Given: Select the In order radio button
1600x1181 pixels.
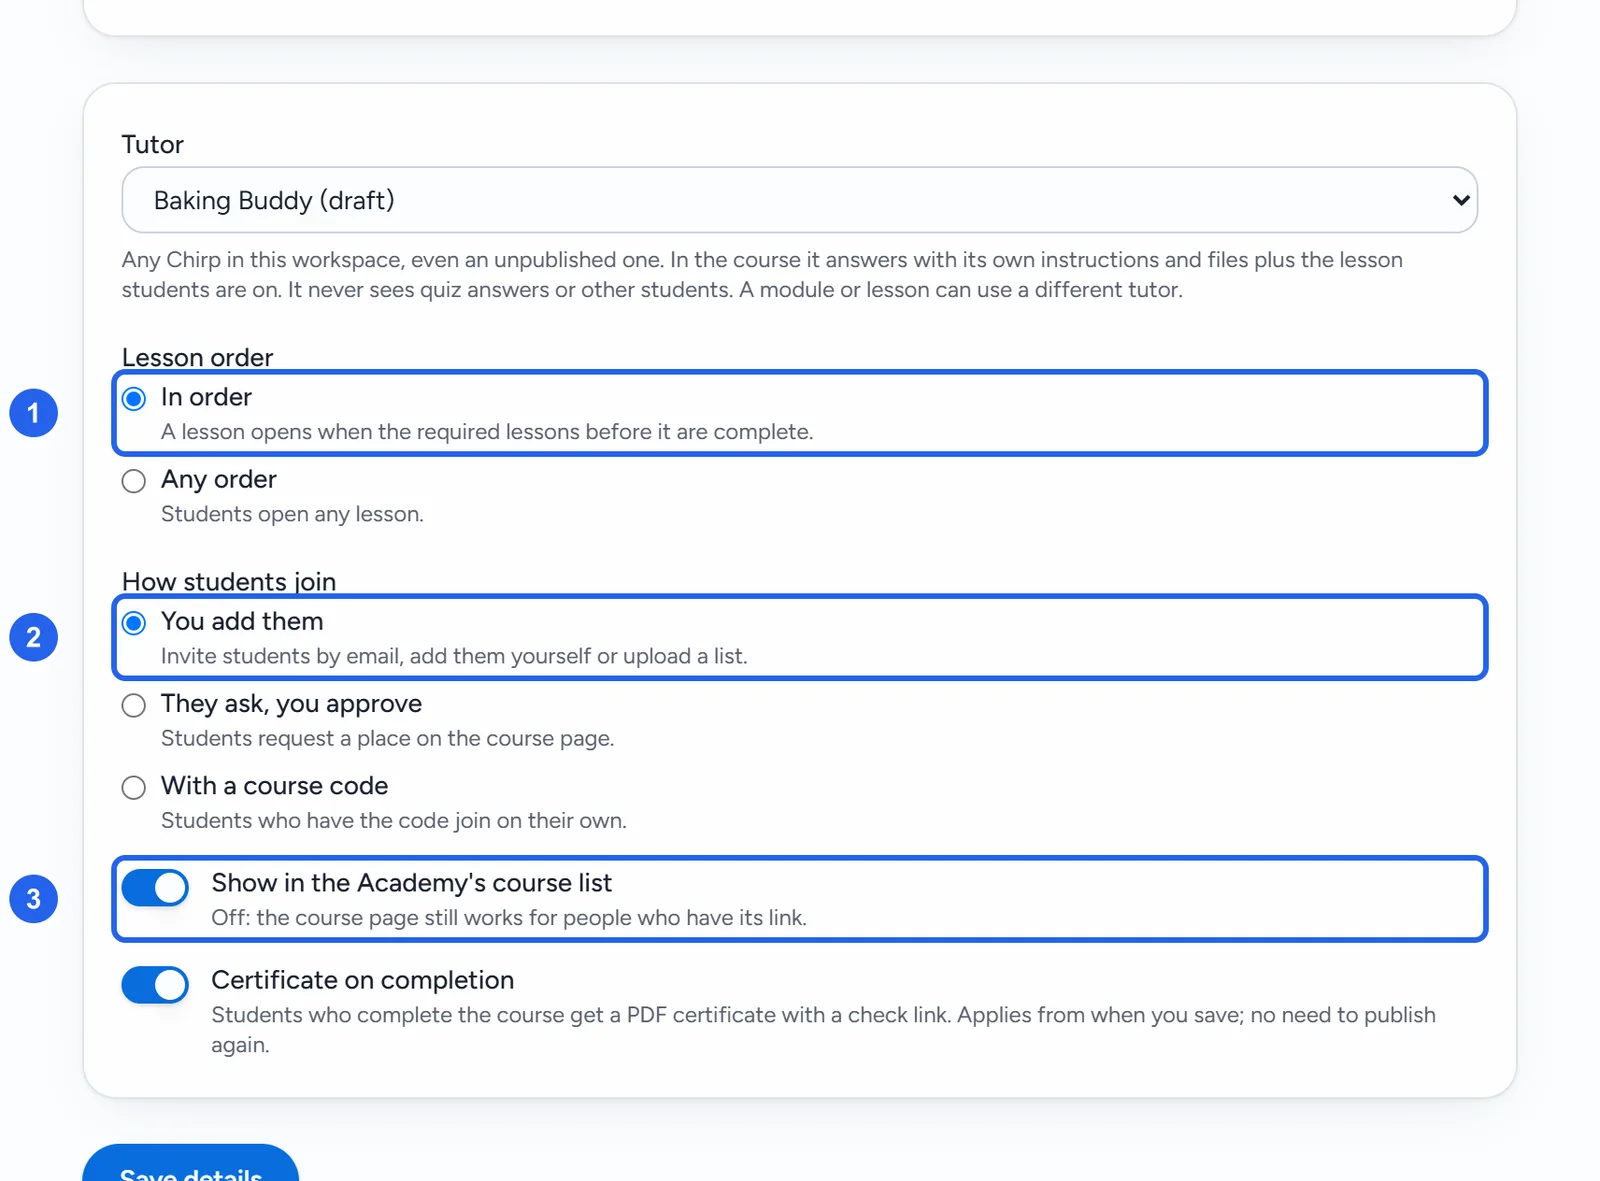Looking at the screenshot, I should (x=134, y=399).
